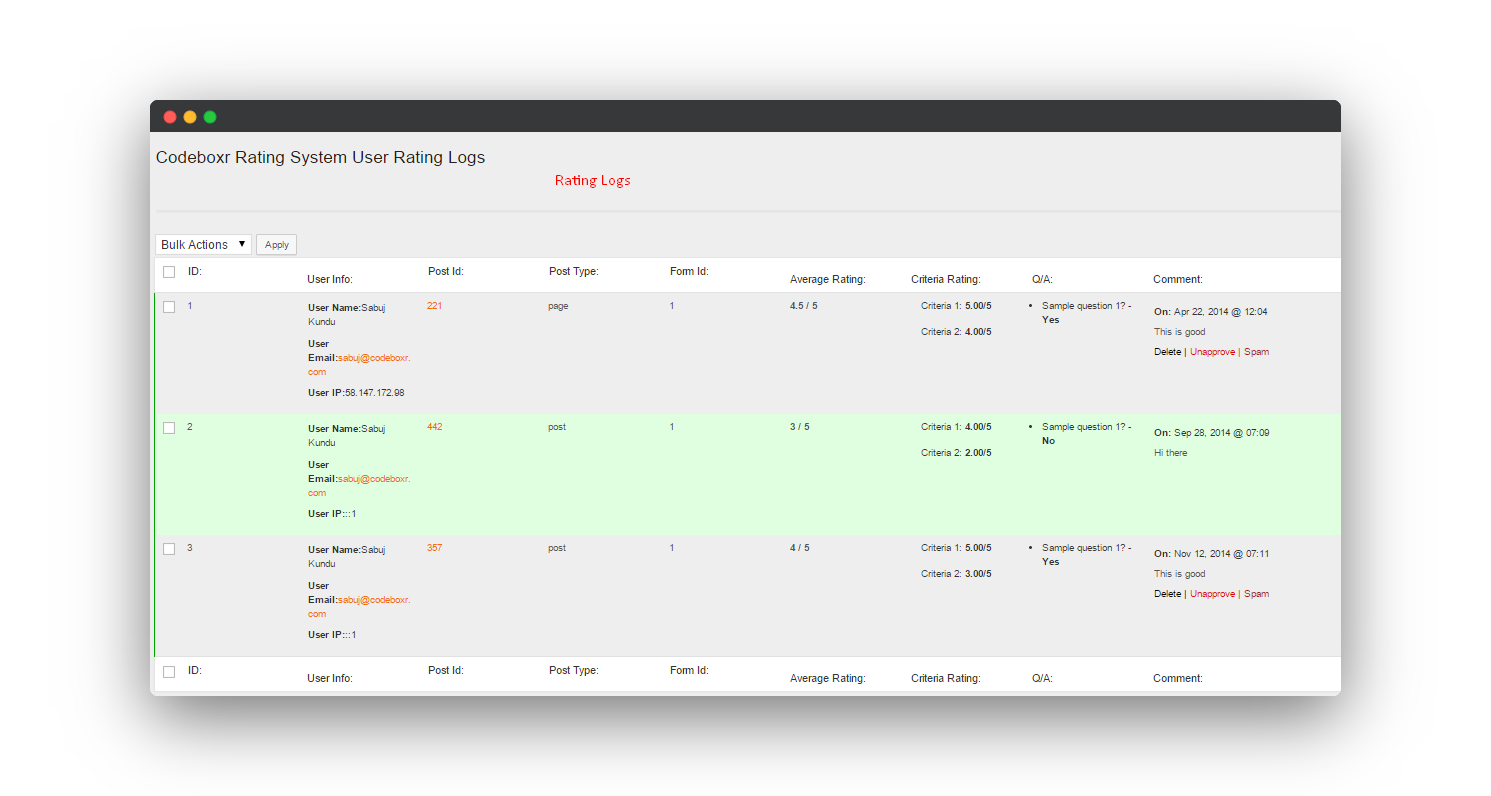The width and height of the screenshot is (1491, 796).
Task: Check the checkbox for rating ID 1
Action: coord(169,307)
